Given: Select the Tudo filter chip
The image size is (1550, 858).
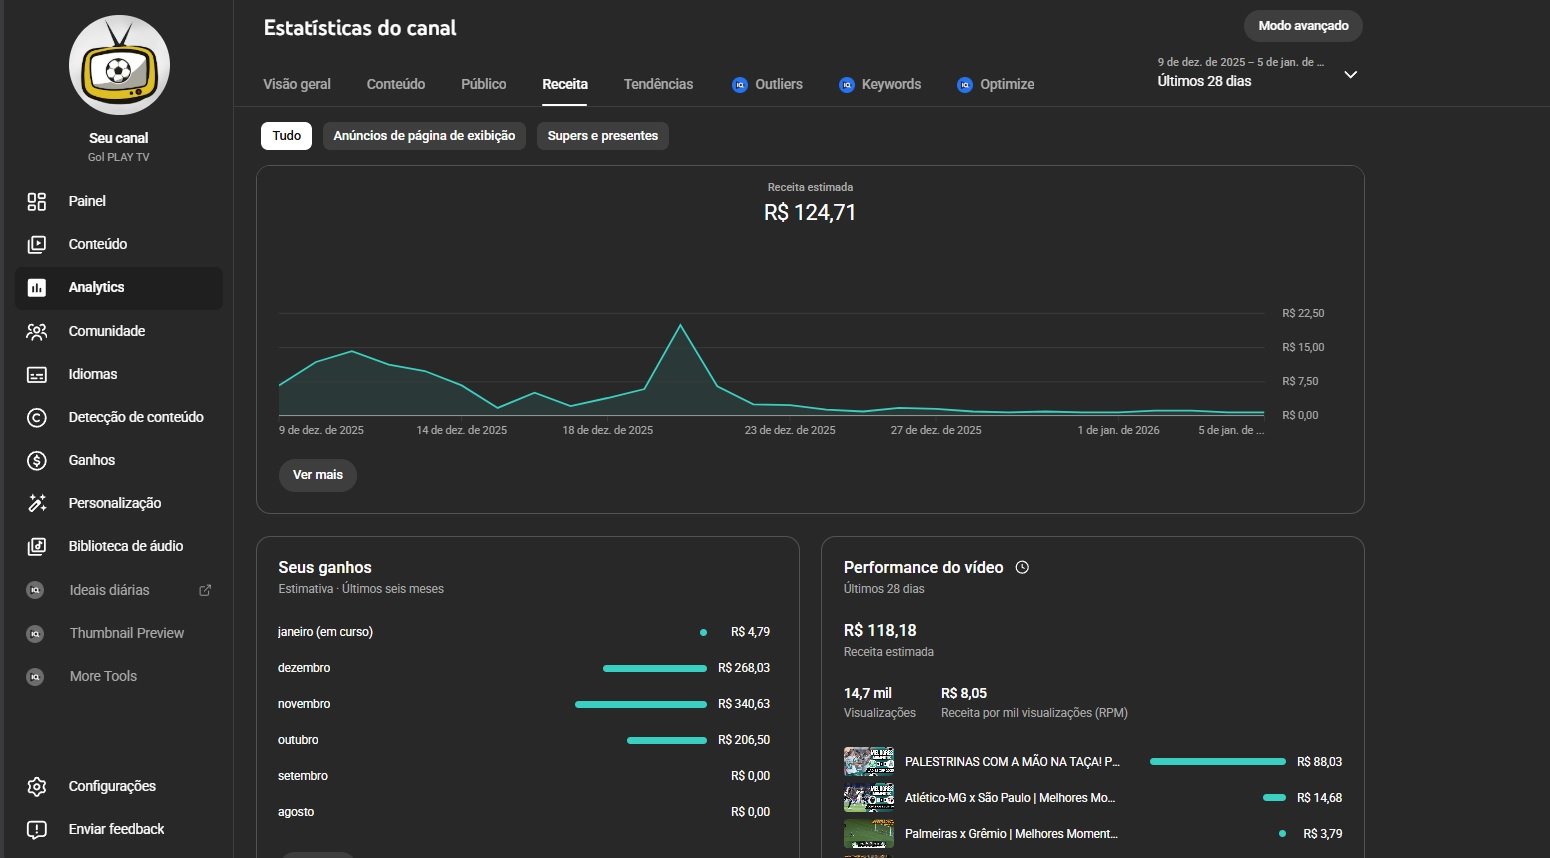Looking at the screenshot, I should (286, 136).
